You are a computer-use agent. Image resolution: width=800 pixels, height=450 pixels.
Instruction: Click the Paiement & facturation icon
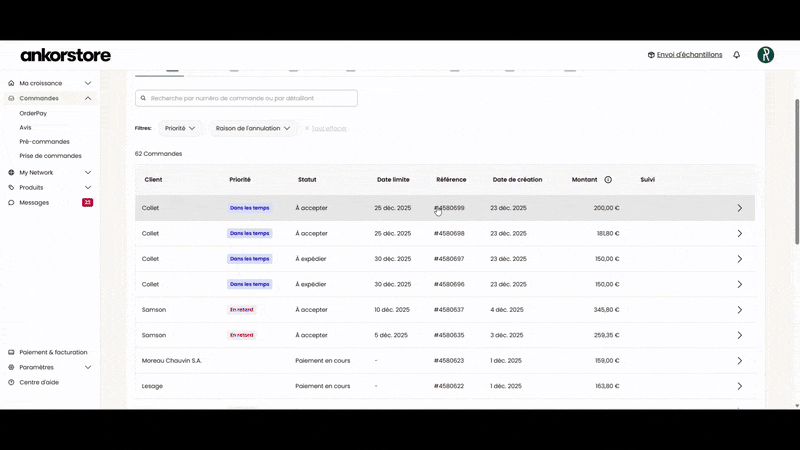click(11, 352)
